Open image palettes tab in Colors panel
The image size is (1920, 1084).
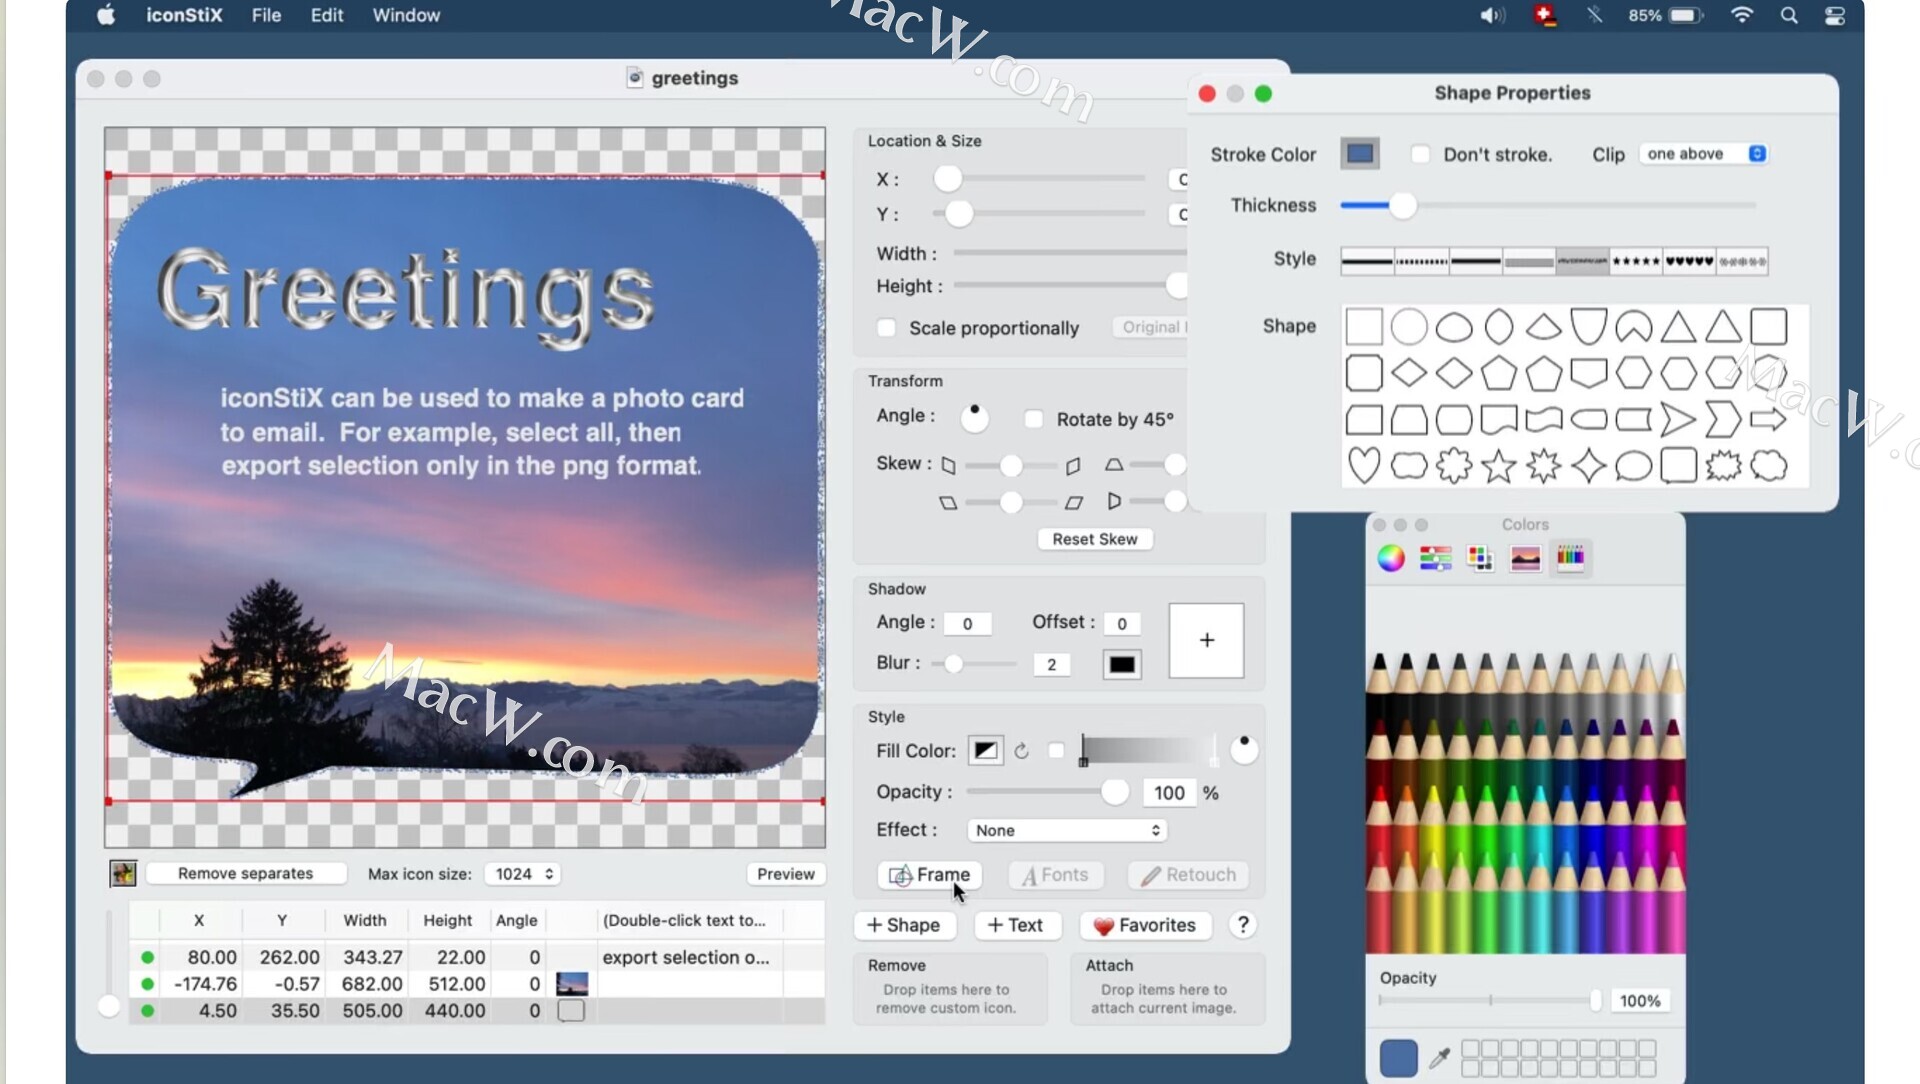coord(1525,558)
